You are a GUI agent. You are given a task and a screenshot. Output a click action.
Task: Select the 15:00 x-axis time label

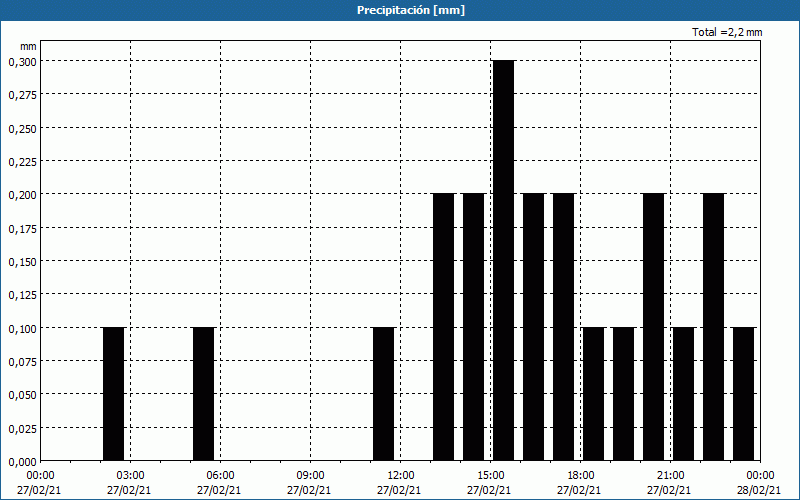point(490,476)
